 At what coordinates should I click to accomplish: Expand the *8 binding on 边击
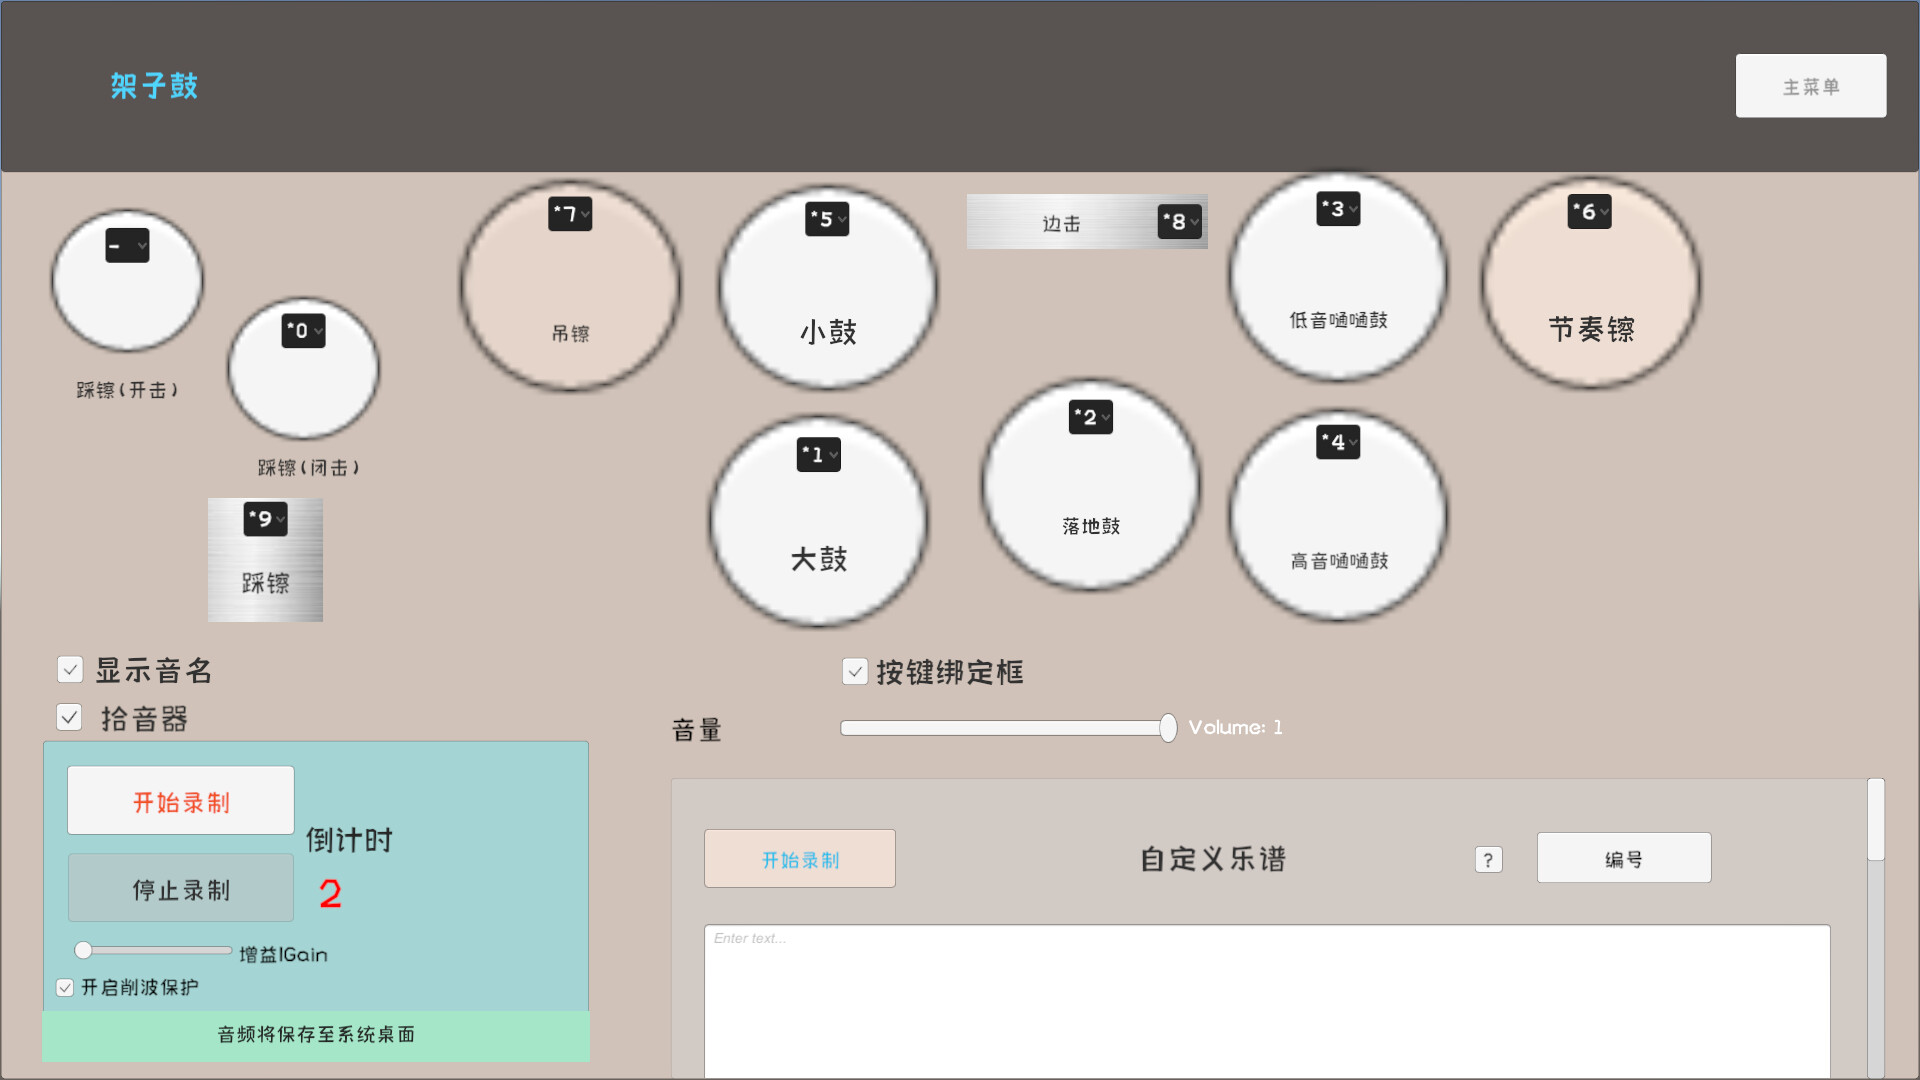pos(1180,222)
